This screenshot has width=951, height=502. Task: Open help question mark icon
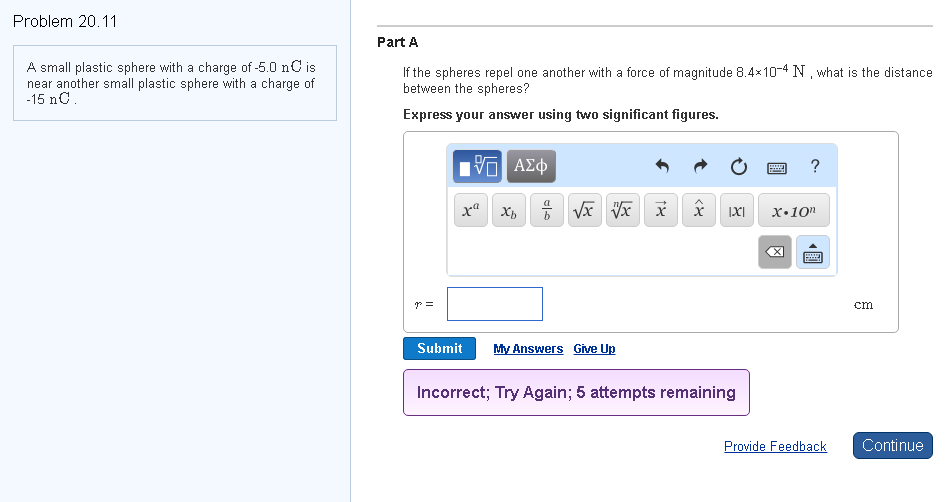815,166
